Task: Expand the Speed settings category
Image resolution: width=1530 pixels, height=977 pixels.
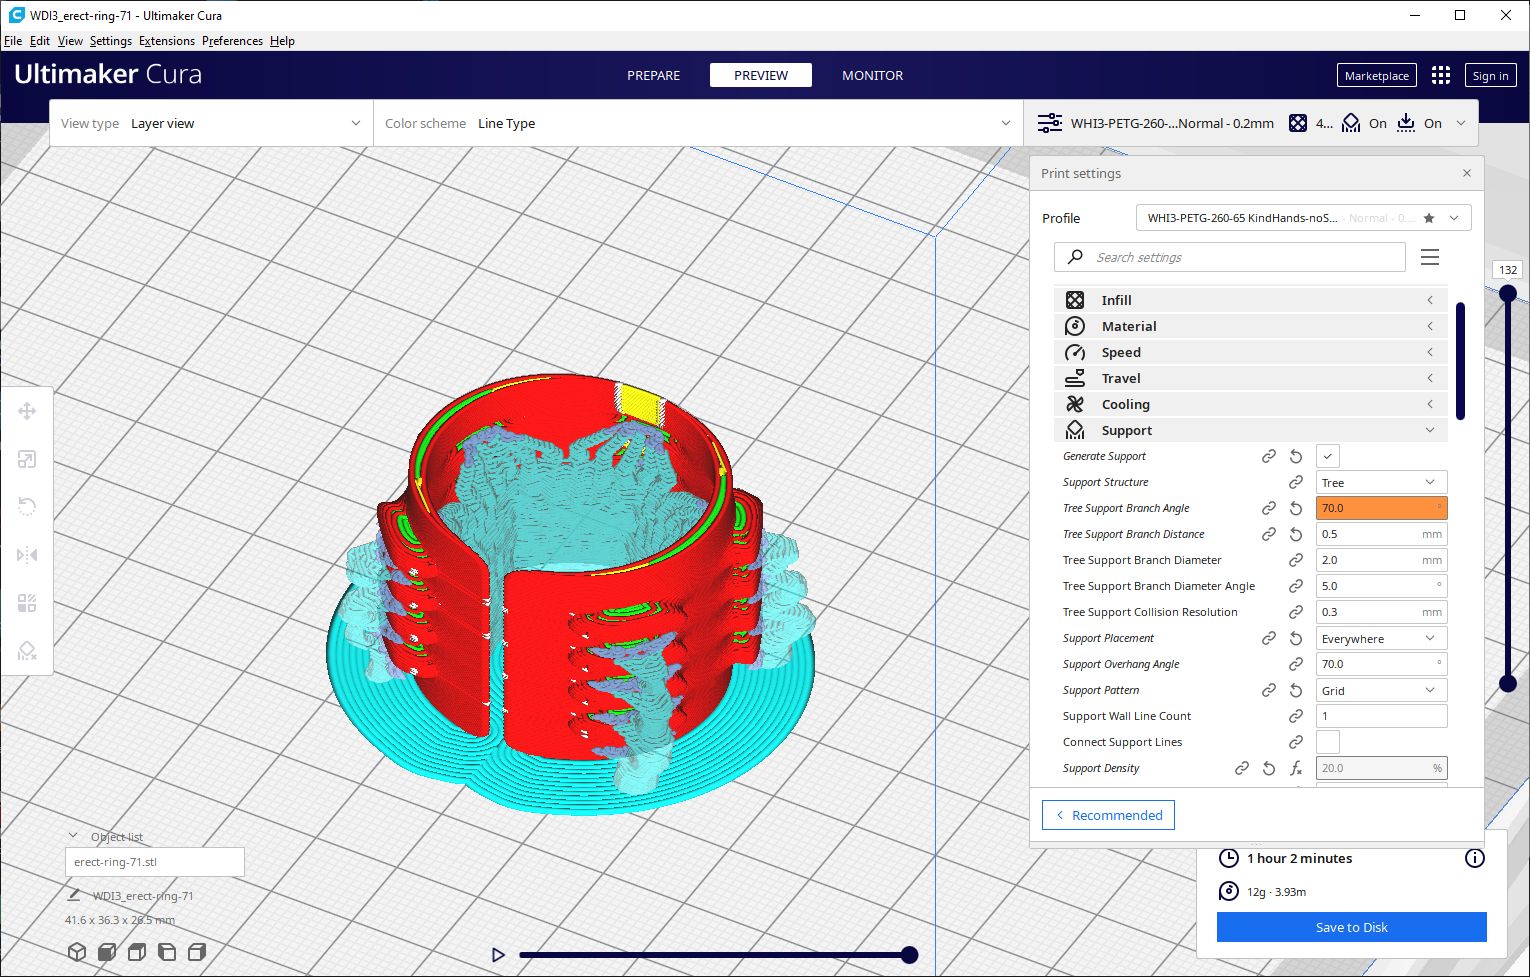Action: (x=1250, y=352)
